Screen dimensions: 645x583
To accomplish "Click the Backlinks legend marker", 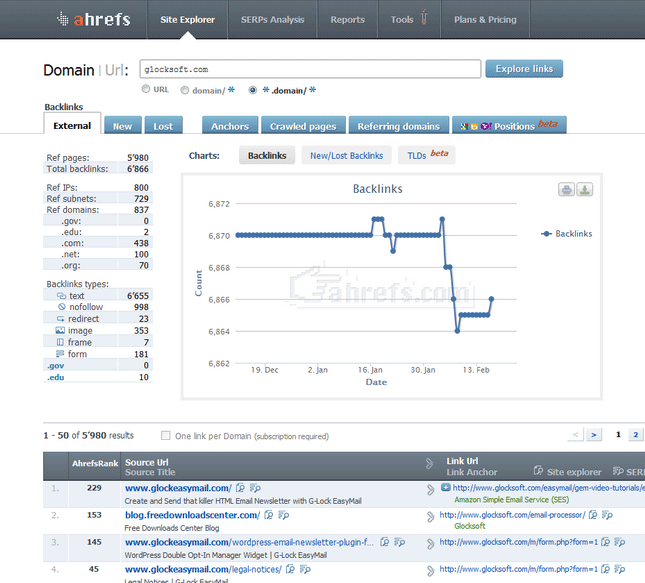I will (546, 234).
